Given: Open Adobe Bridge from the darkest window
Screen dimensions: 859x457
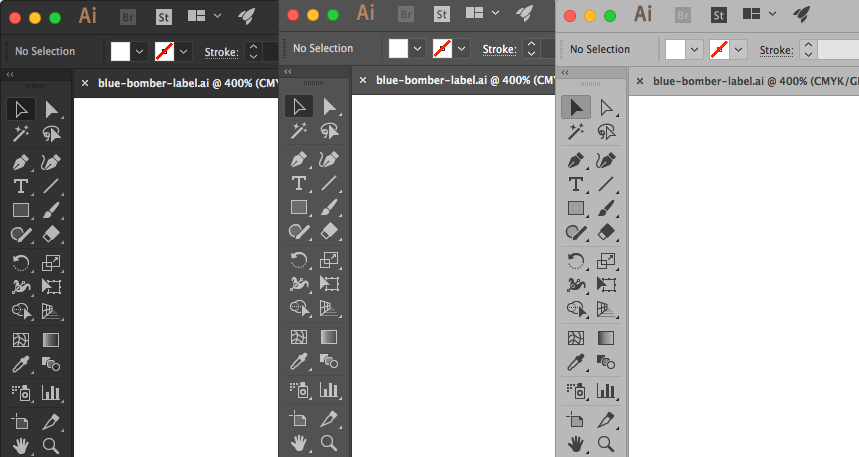Looking at the screenshot, I should (x=128, y=18).
